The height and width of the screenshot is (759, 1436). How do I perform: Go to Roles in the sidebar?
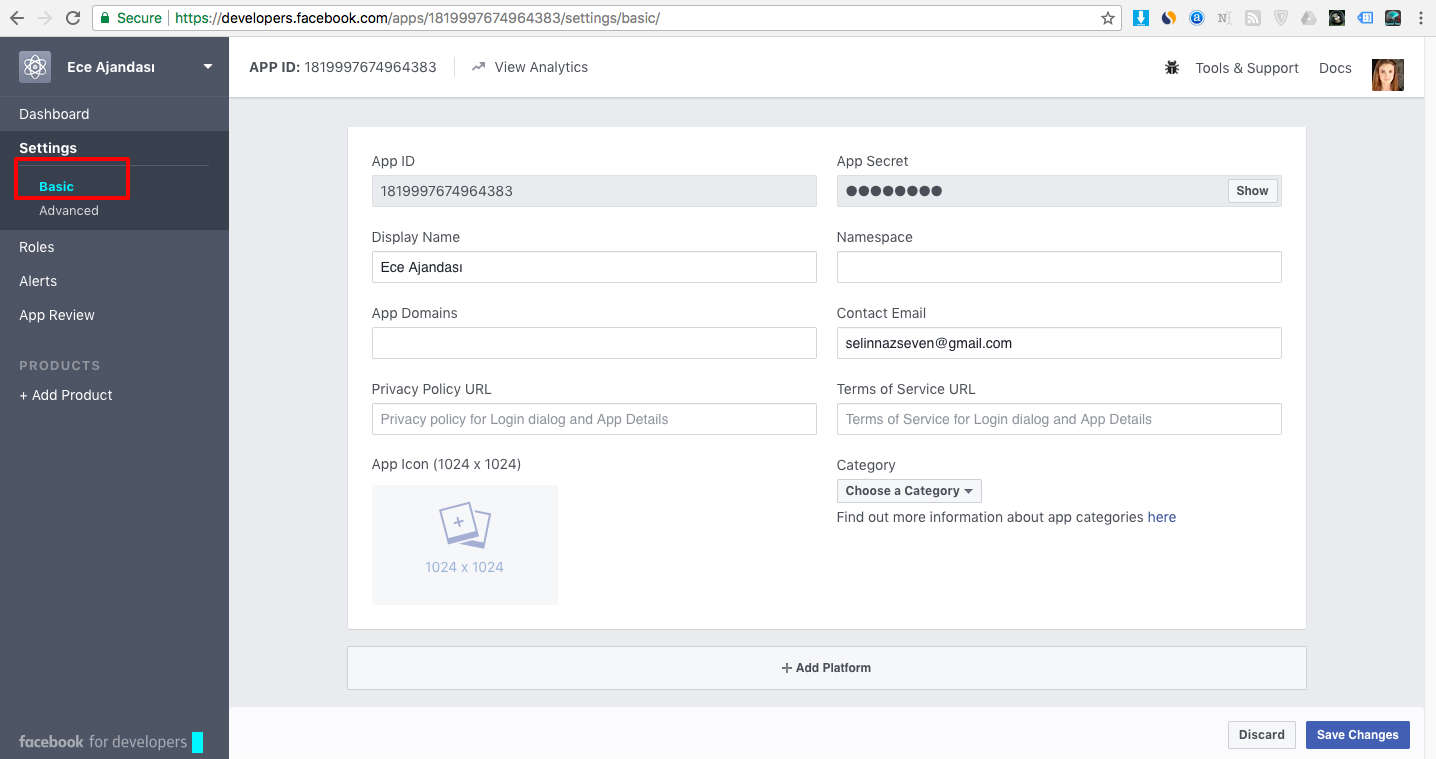coord(37,247)
